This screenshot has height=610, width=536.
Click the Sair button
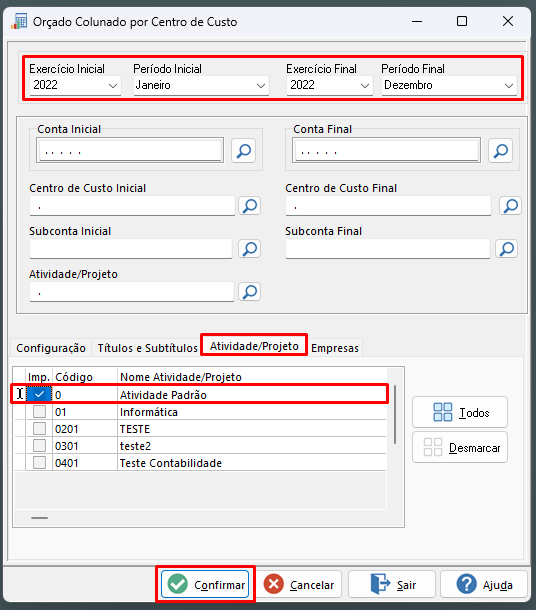[x=392, y=584]
